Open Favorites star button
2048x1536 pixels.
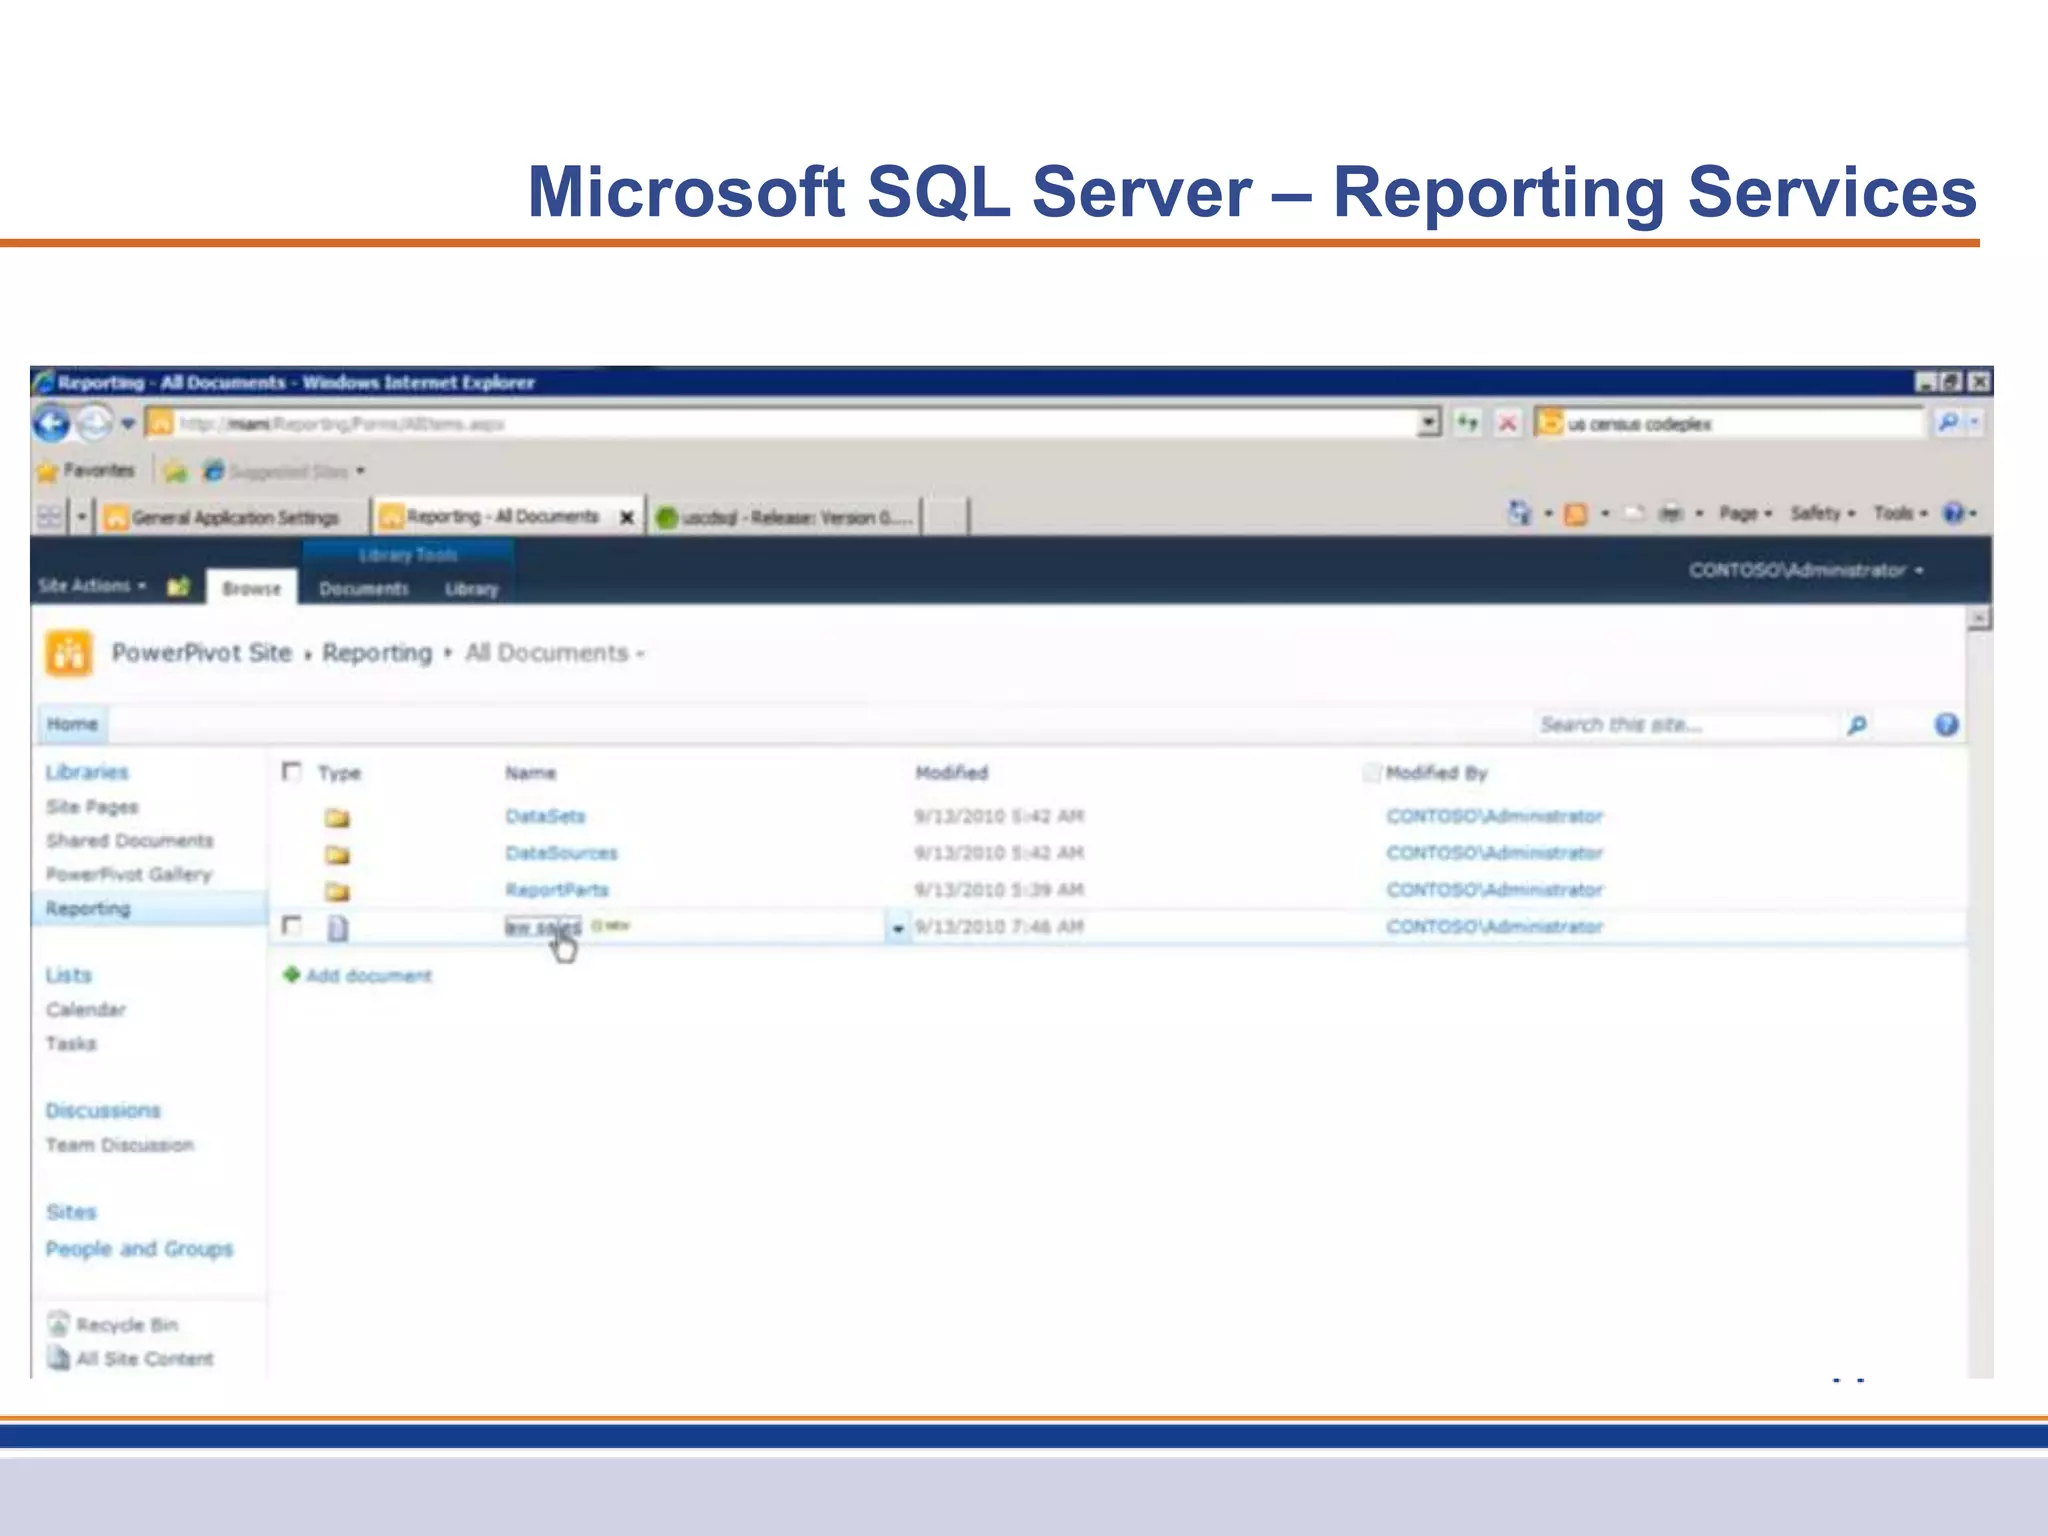(86, 470)
